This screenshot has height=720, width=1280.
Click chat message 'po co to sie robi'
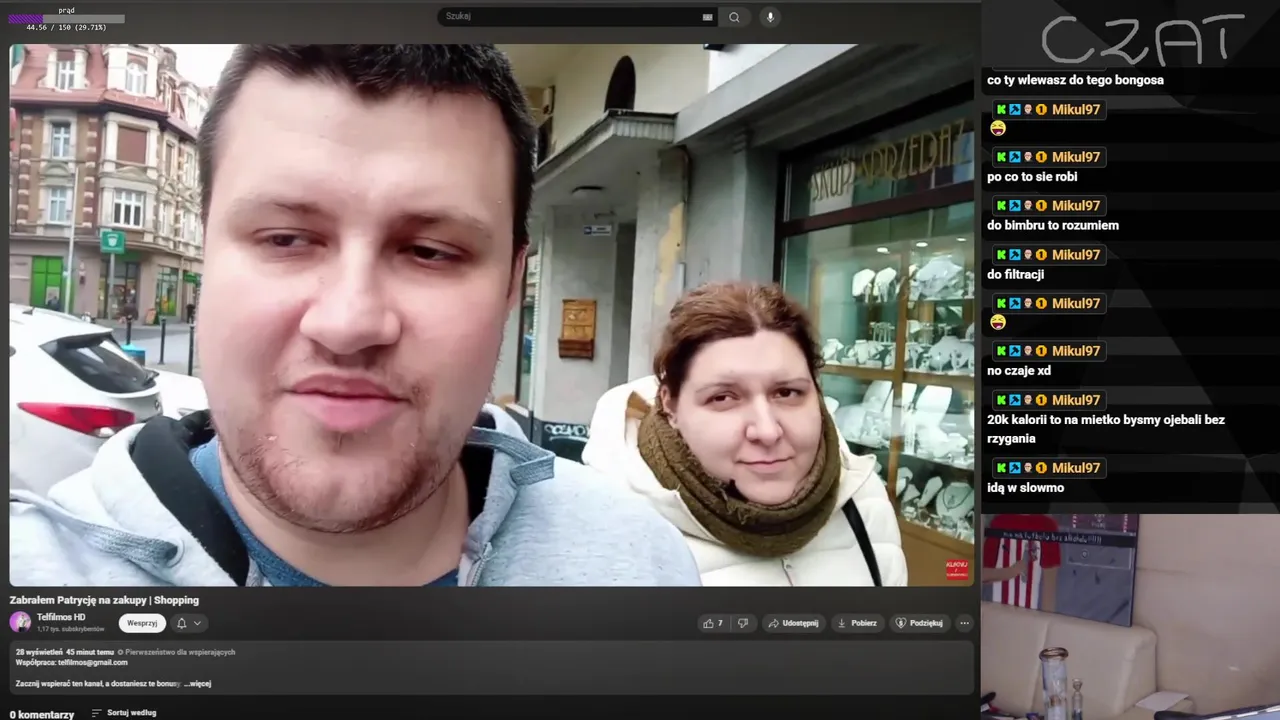click(x=1032, y=177)
